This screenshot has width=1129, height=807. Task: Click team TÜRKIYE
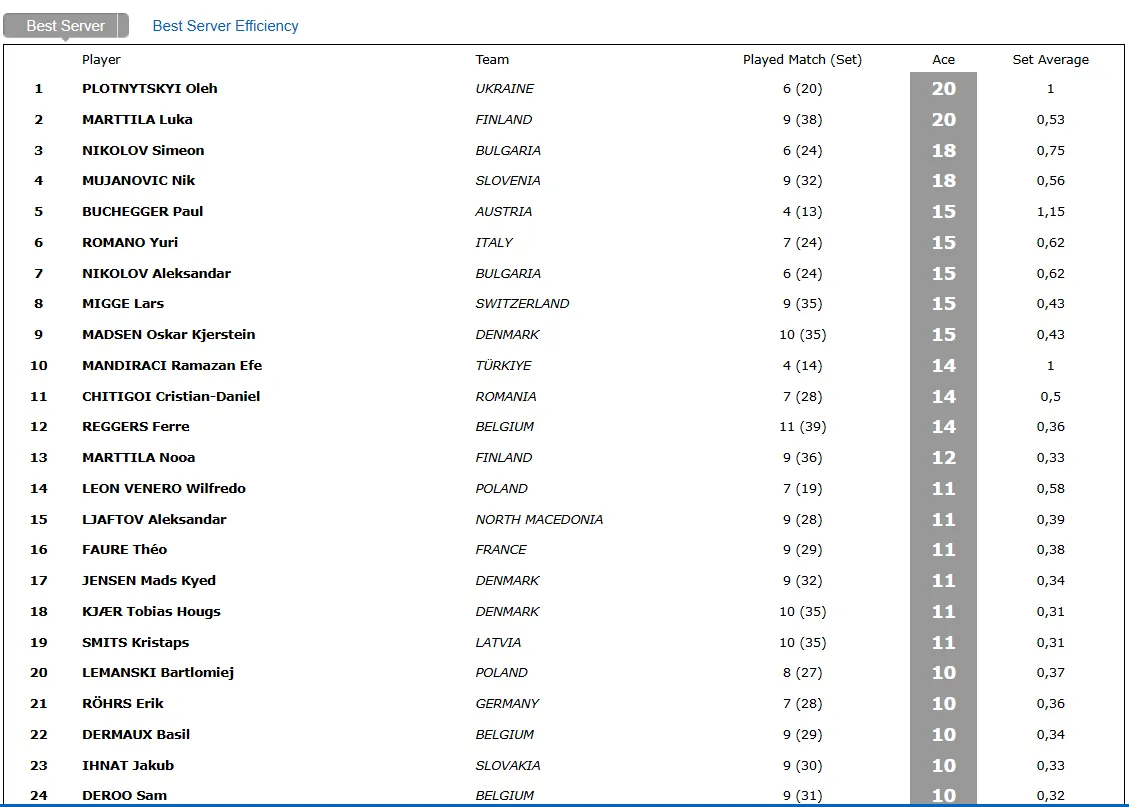[503, 366]
